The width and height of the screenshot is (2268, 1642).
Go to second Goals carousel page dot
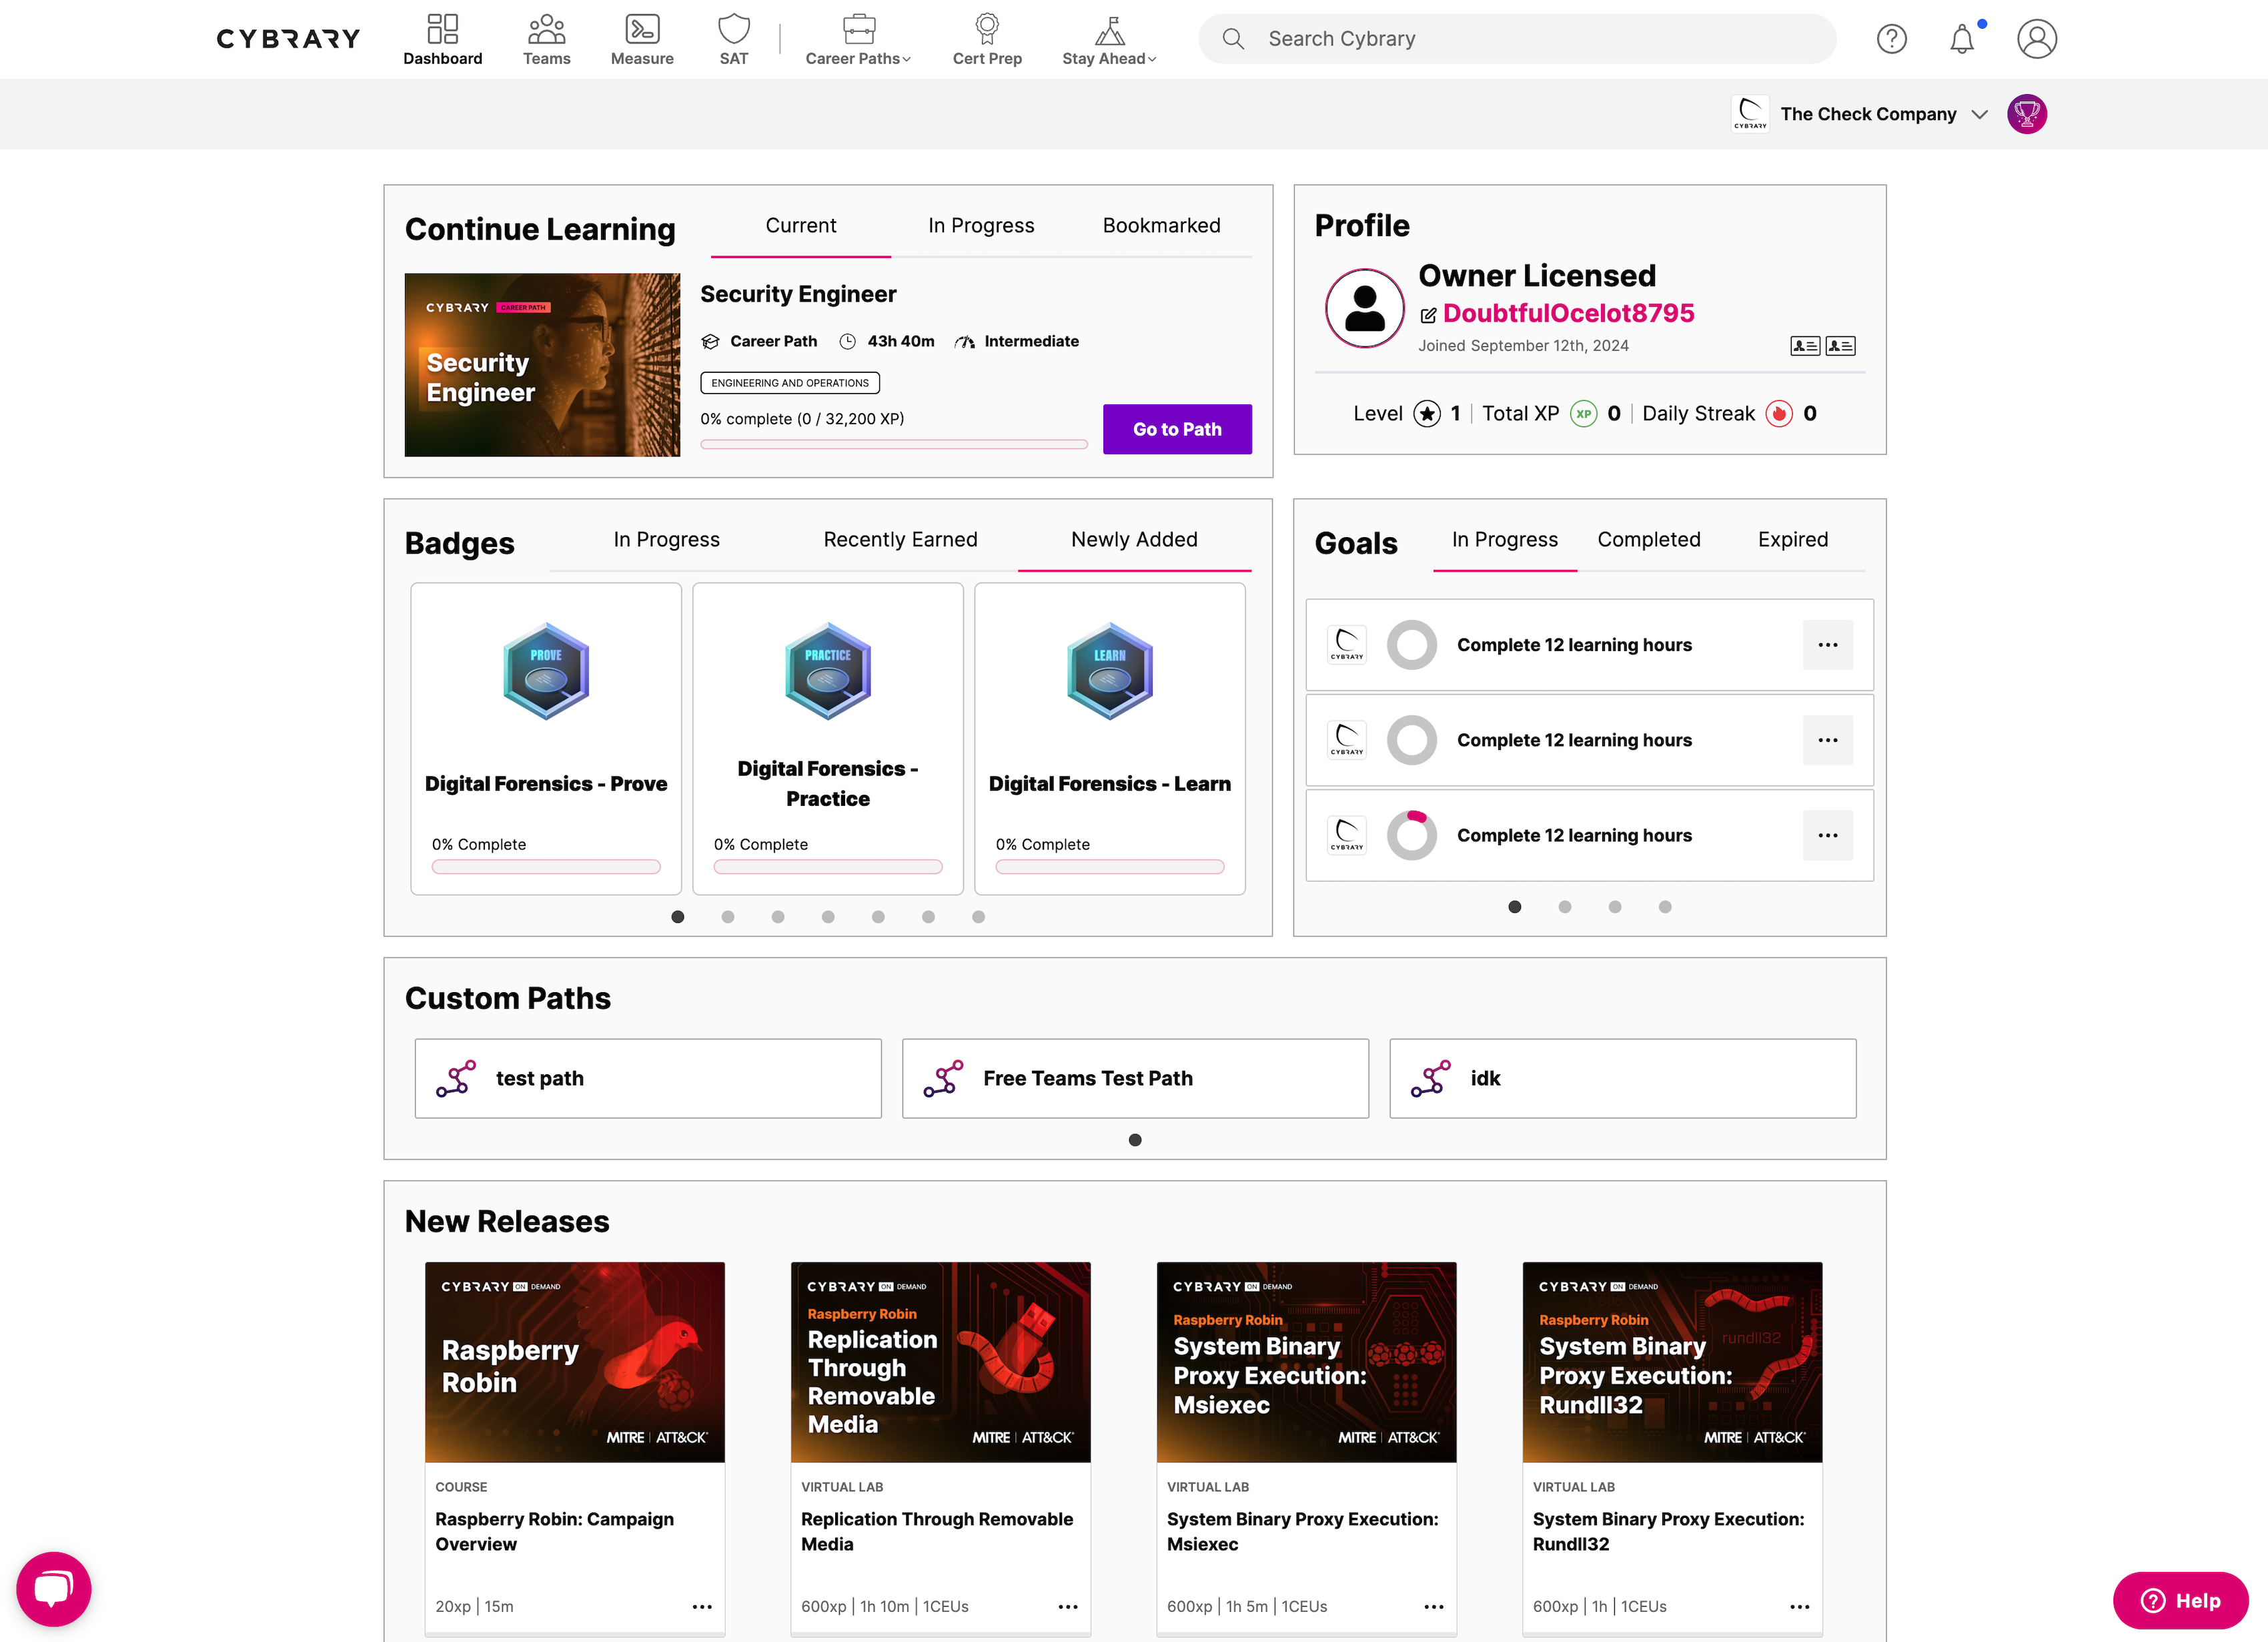(x=1565, y=907)
